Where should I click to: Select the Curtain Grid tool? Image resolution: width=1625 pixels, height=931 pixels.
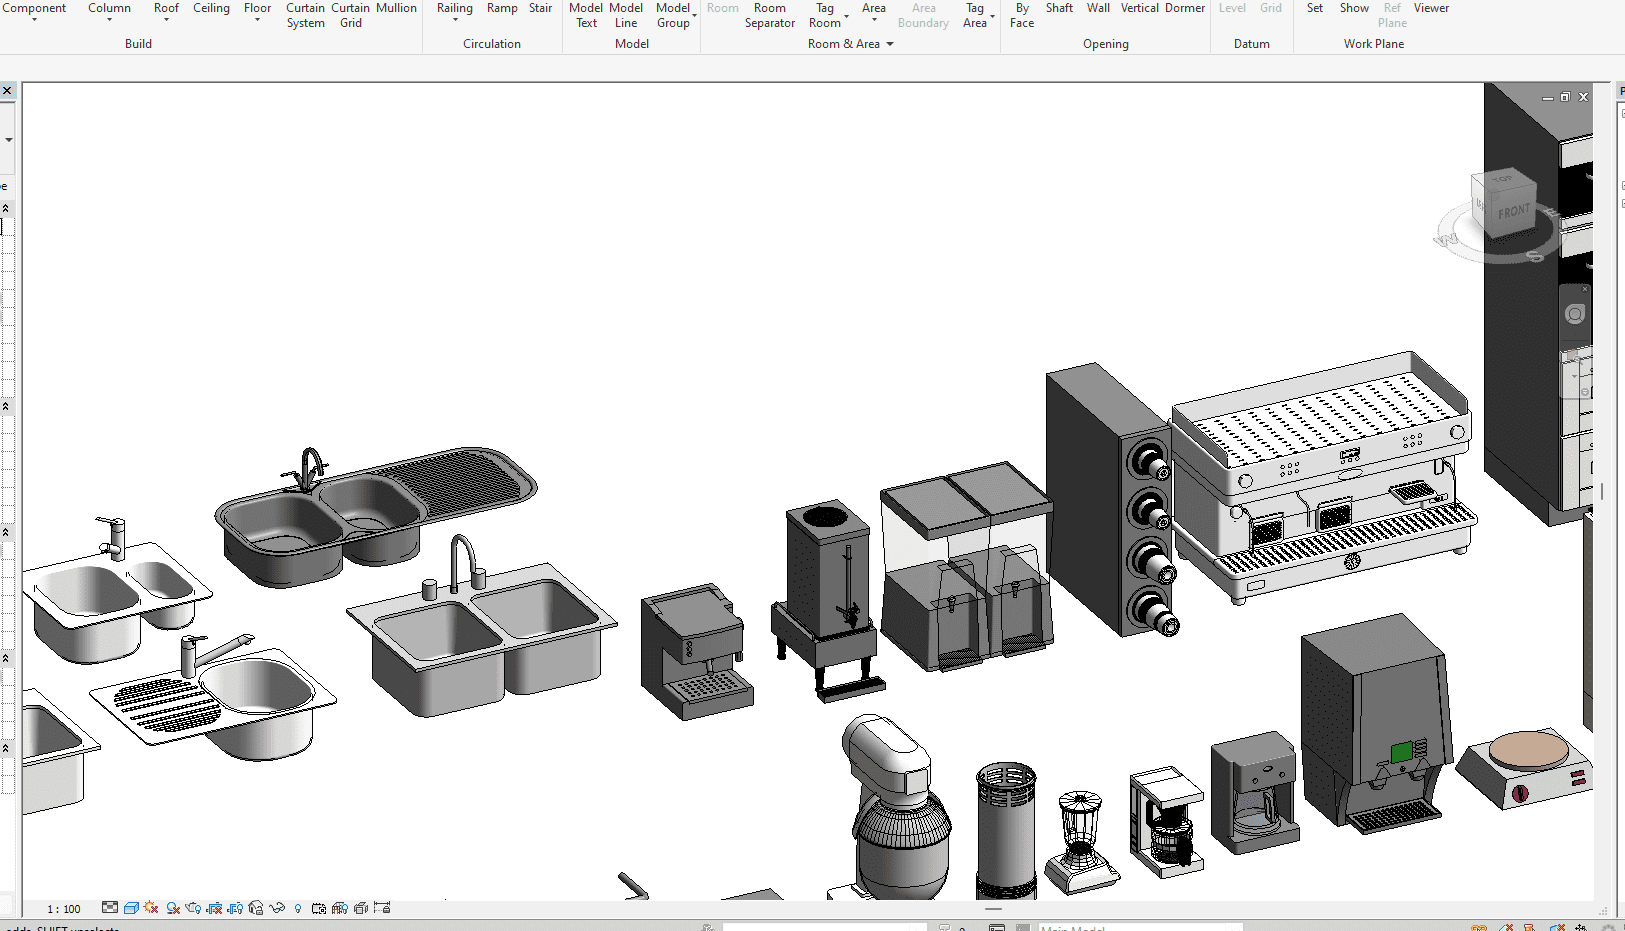[x=350, y=15]
